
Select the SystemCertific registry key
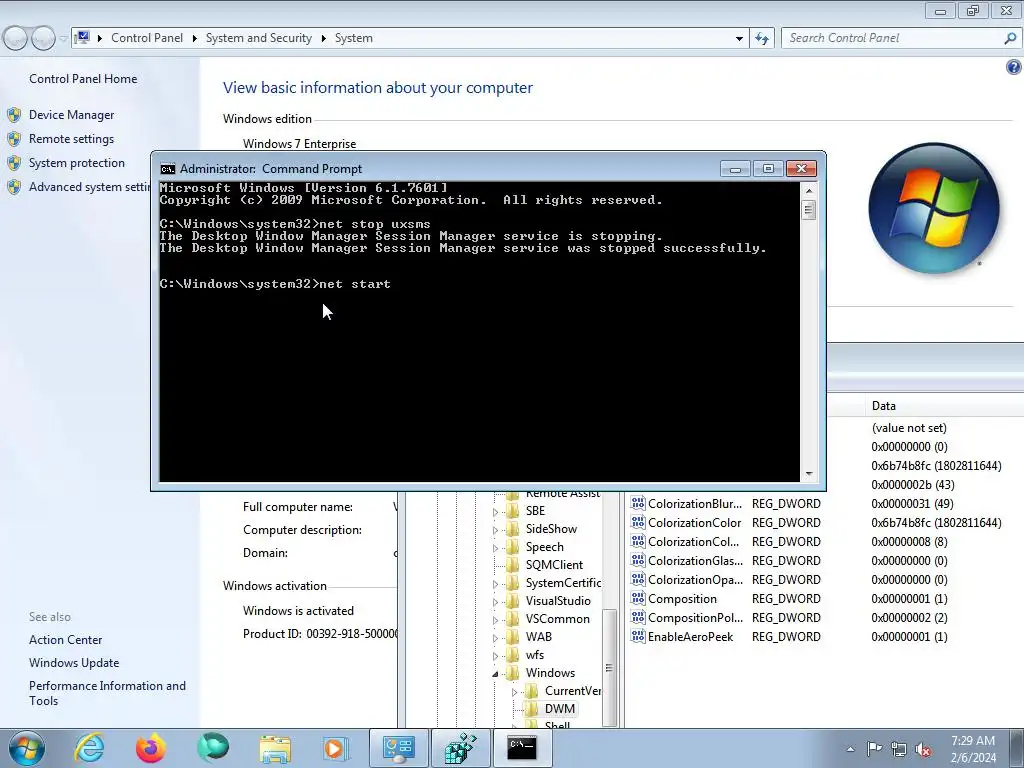coord(562,583)
